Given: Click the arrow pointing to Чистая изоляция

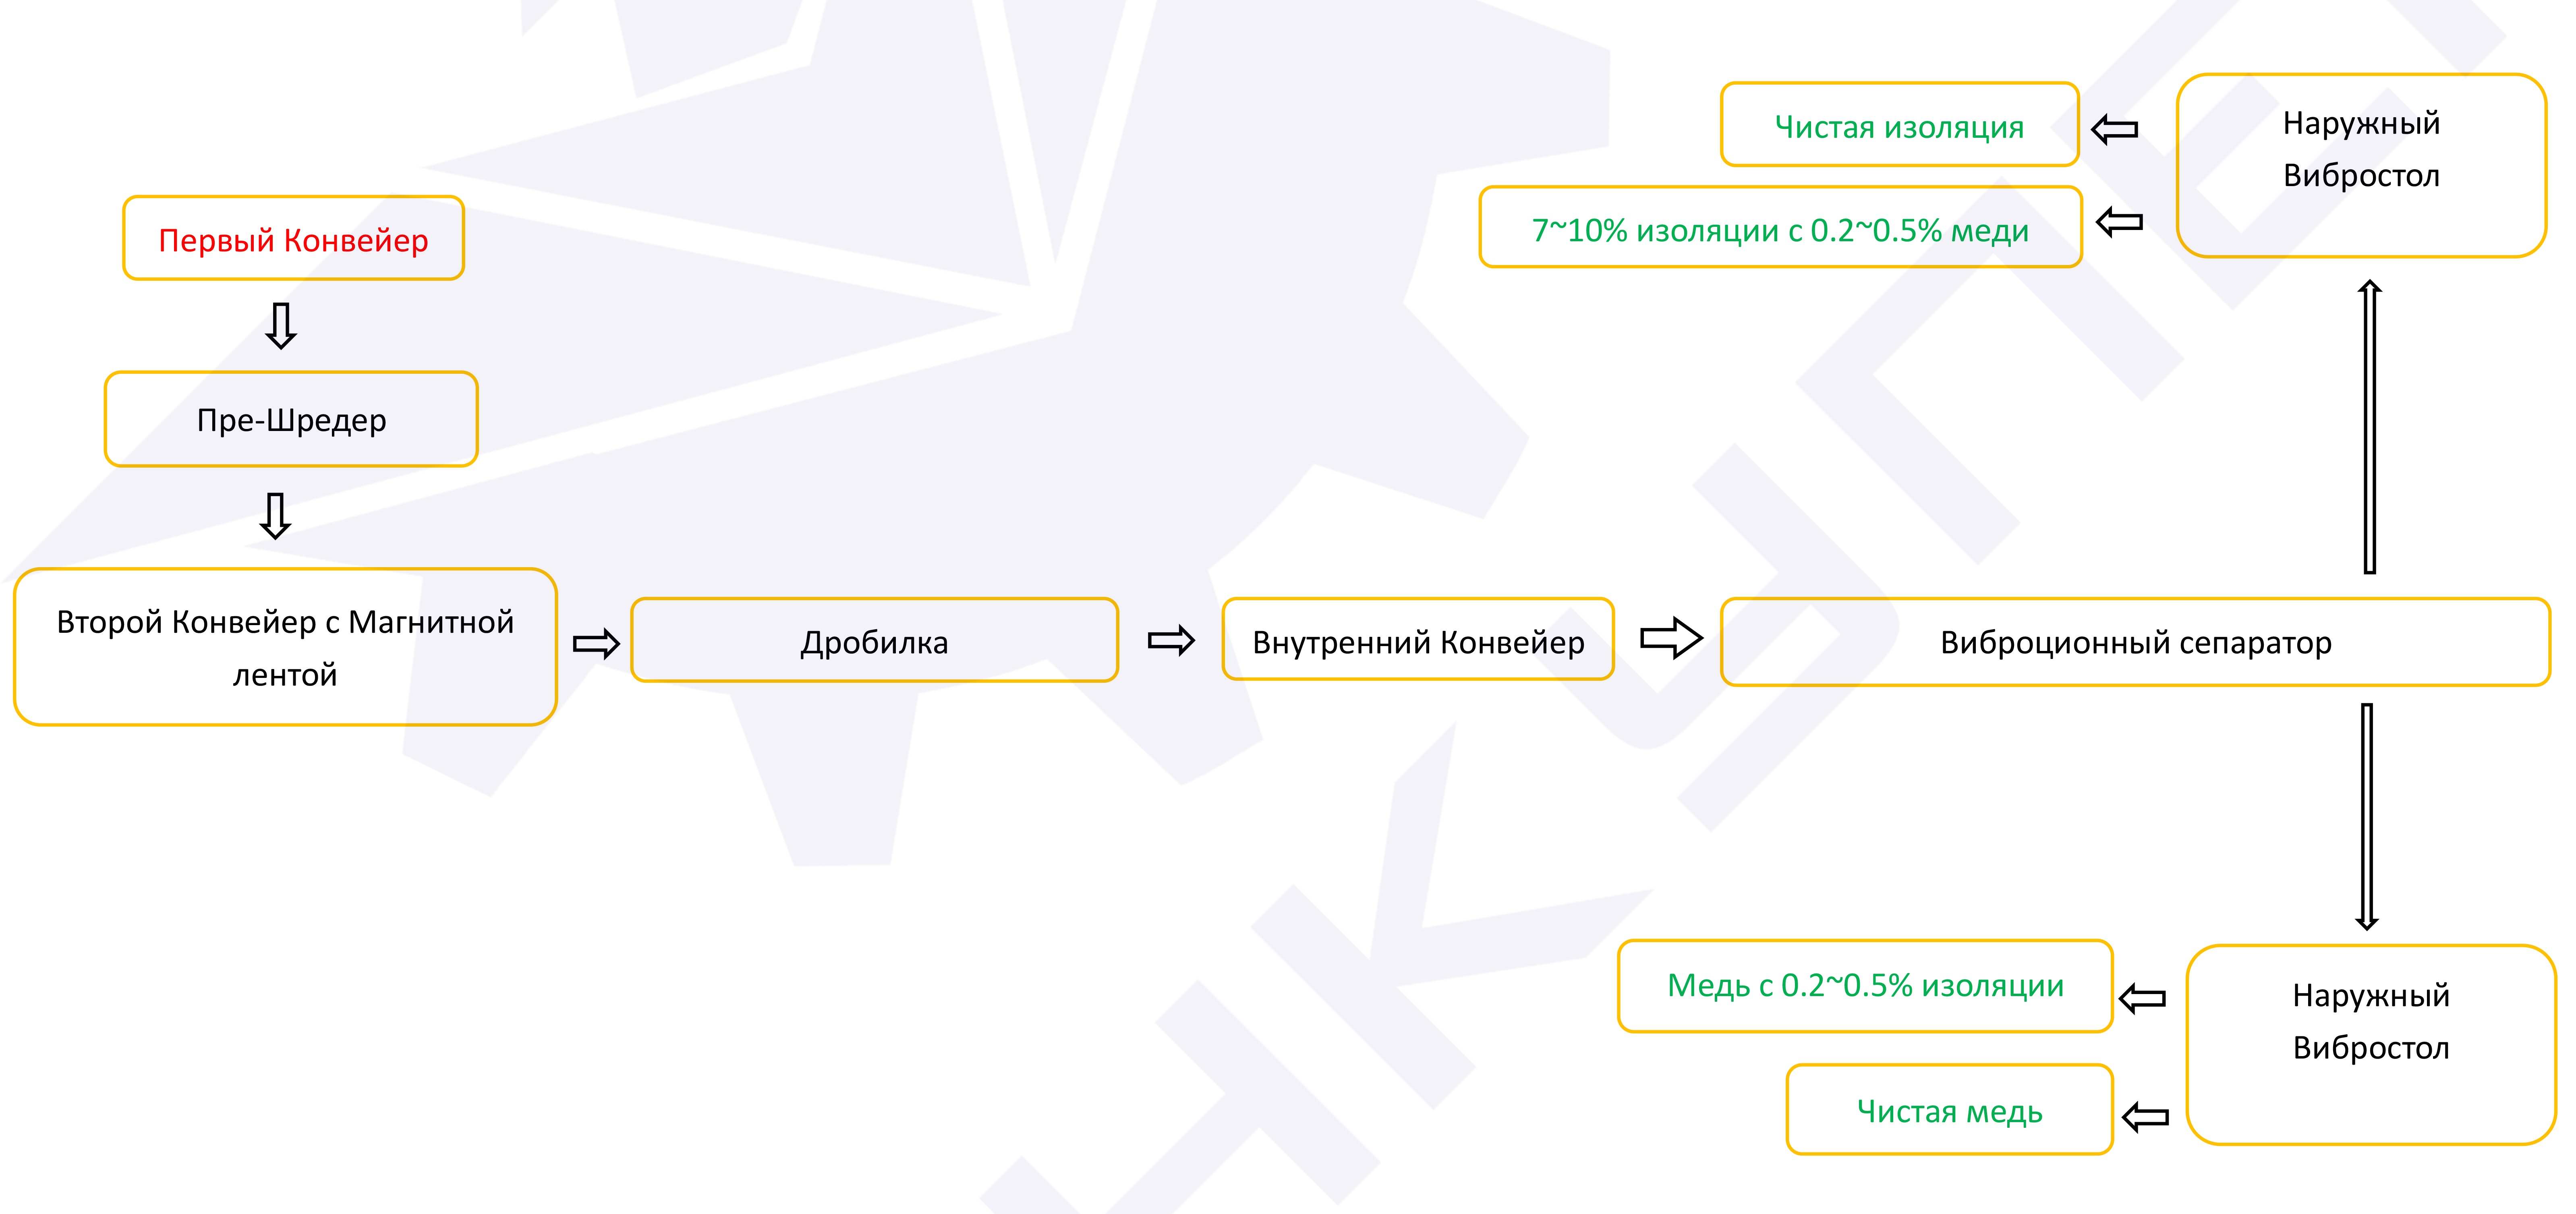Looking at the screenshot, I should [2114, 129].
